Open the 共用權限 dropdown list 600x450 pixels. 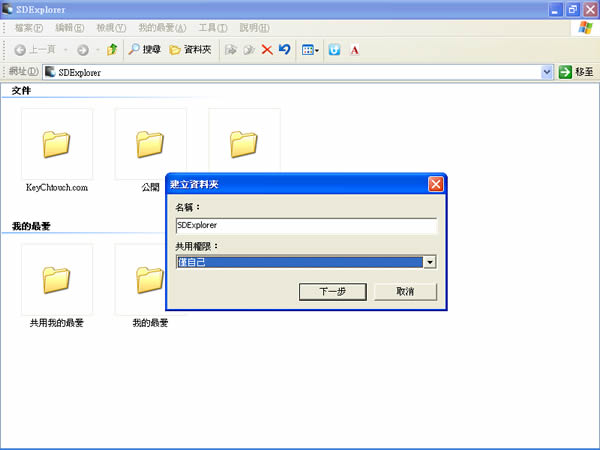(x=430, y=262)
